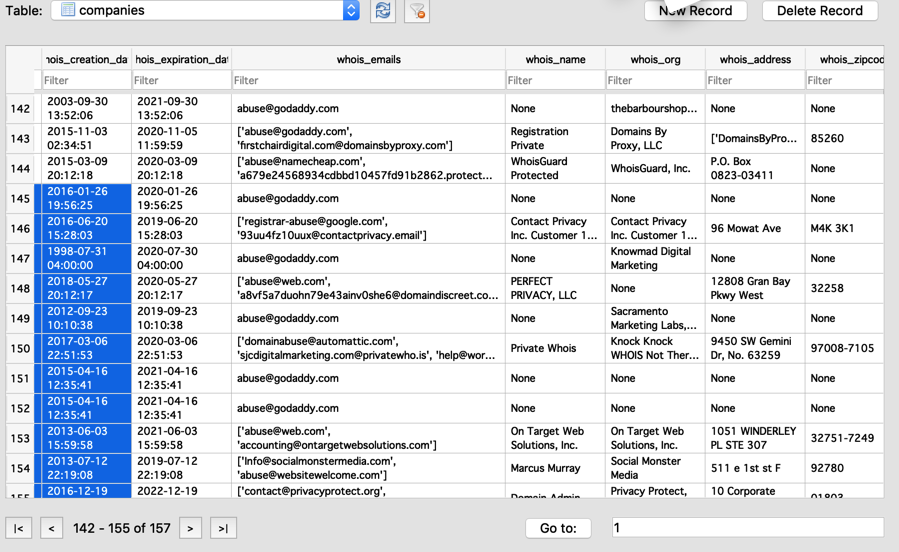Click 511 e 1st st F cell
Screen dimensions: 899x552
(x=755, y=468)
